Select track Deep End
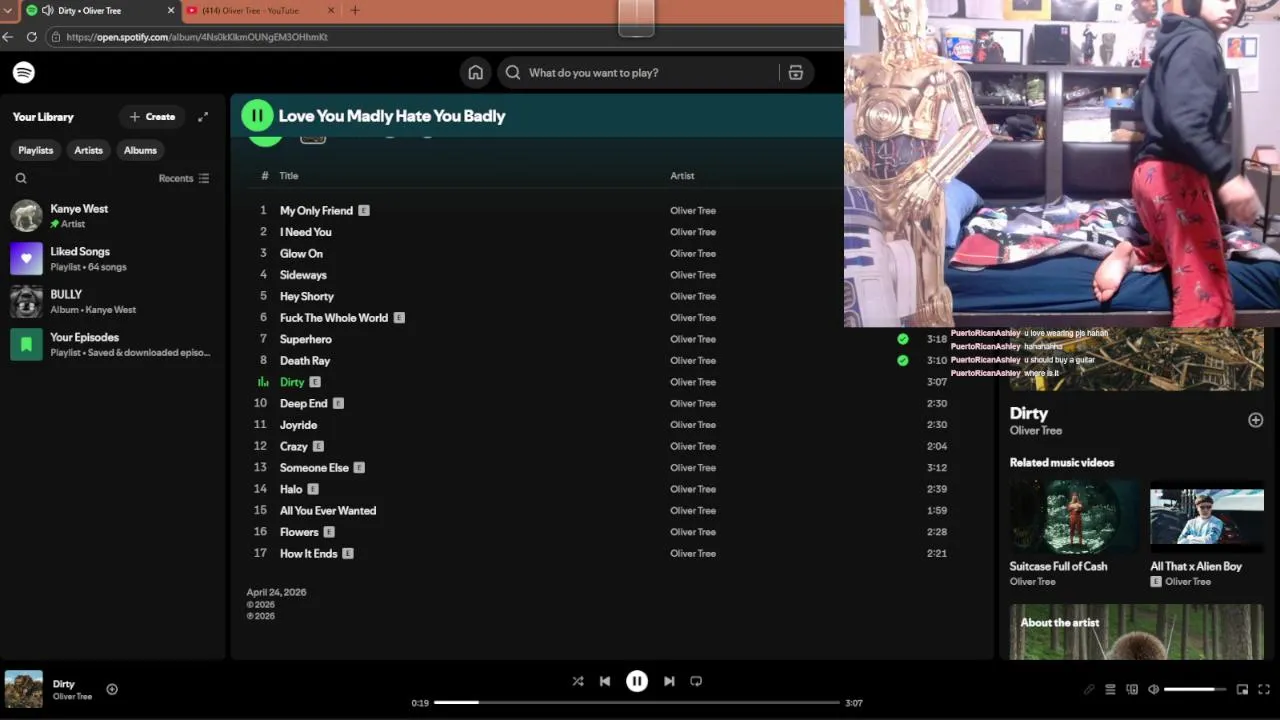1280x720 pixels. (x=303, y=404)
